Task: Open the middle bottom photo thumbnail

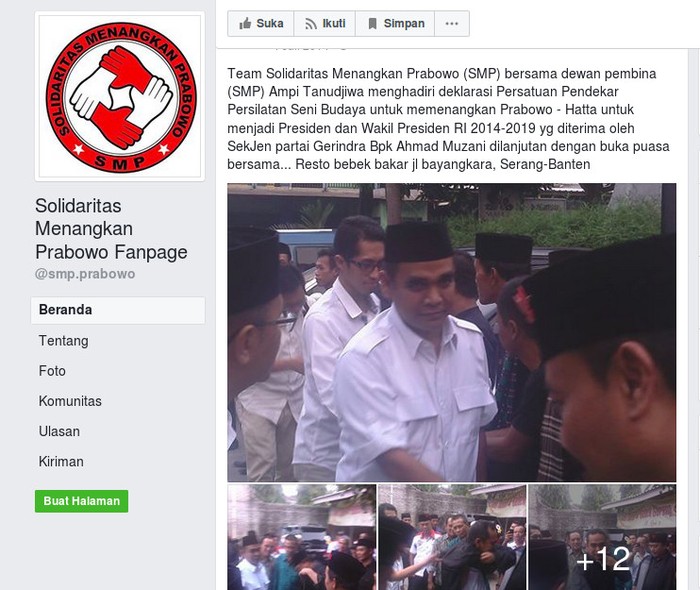Action: point(452,537)
